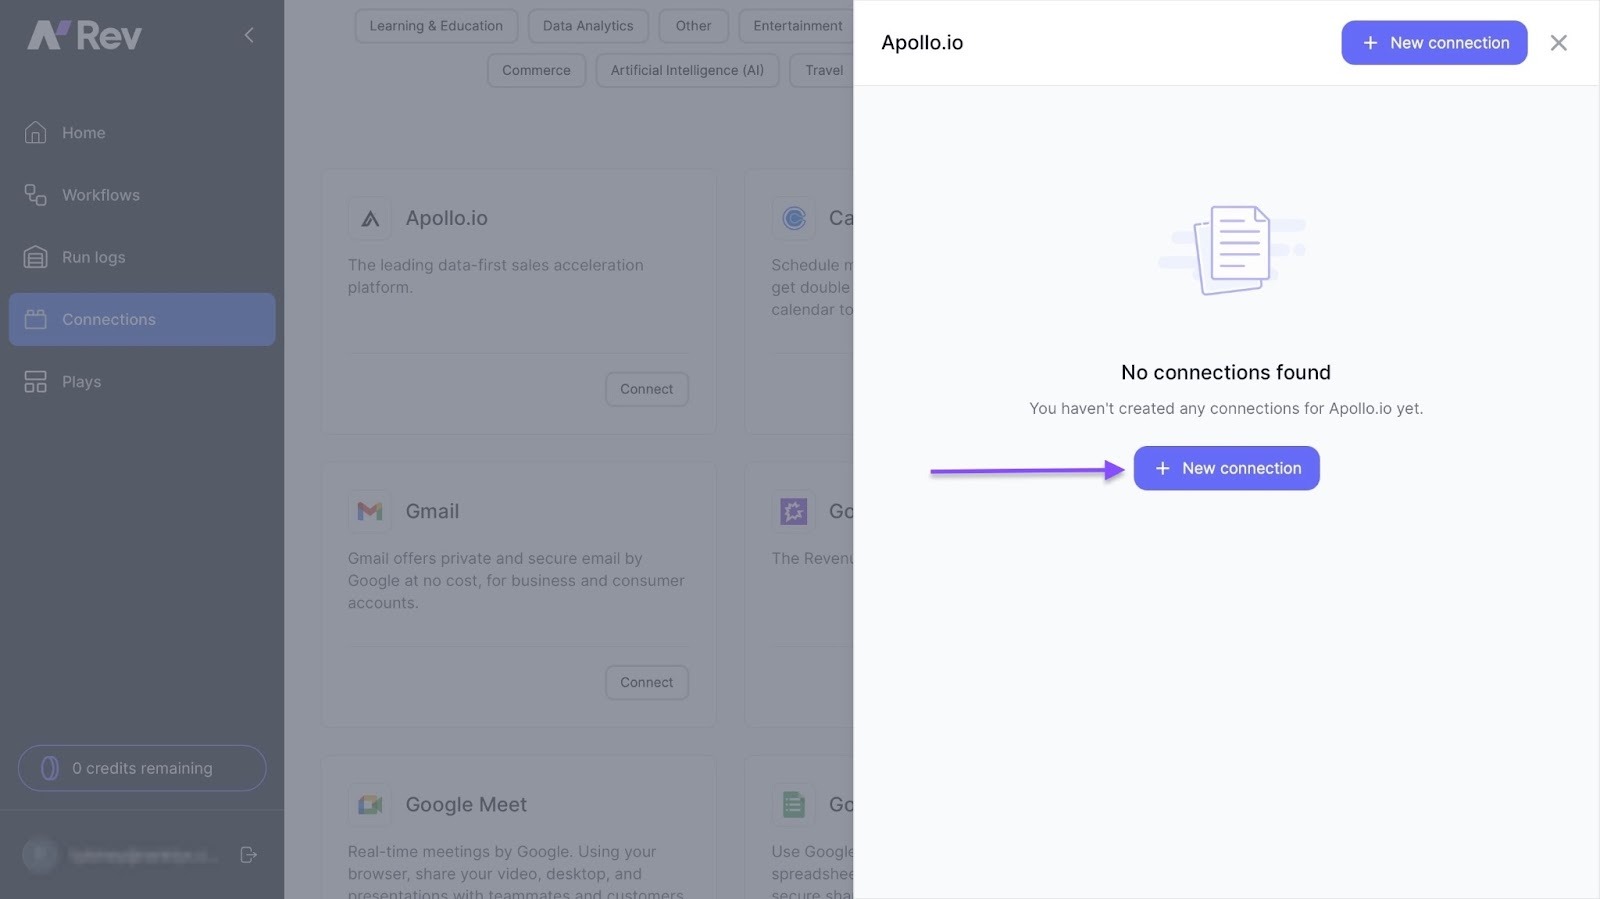The image size is (1600, 899).
Task: Click the Google Meet logo icon
Action: click(370, 804)
